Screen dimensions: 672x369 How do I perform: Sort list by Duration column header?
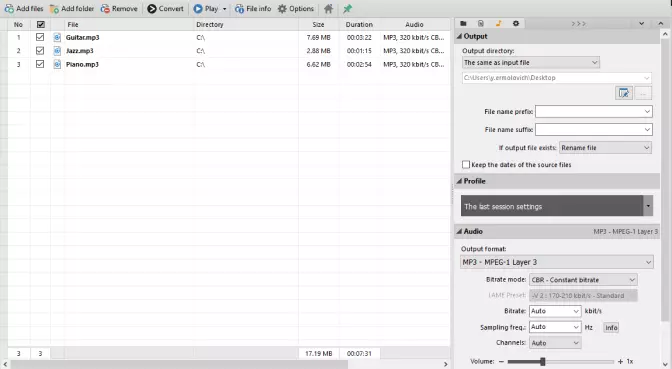pos(359,24)
